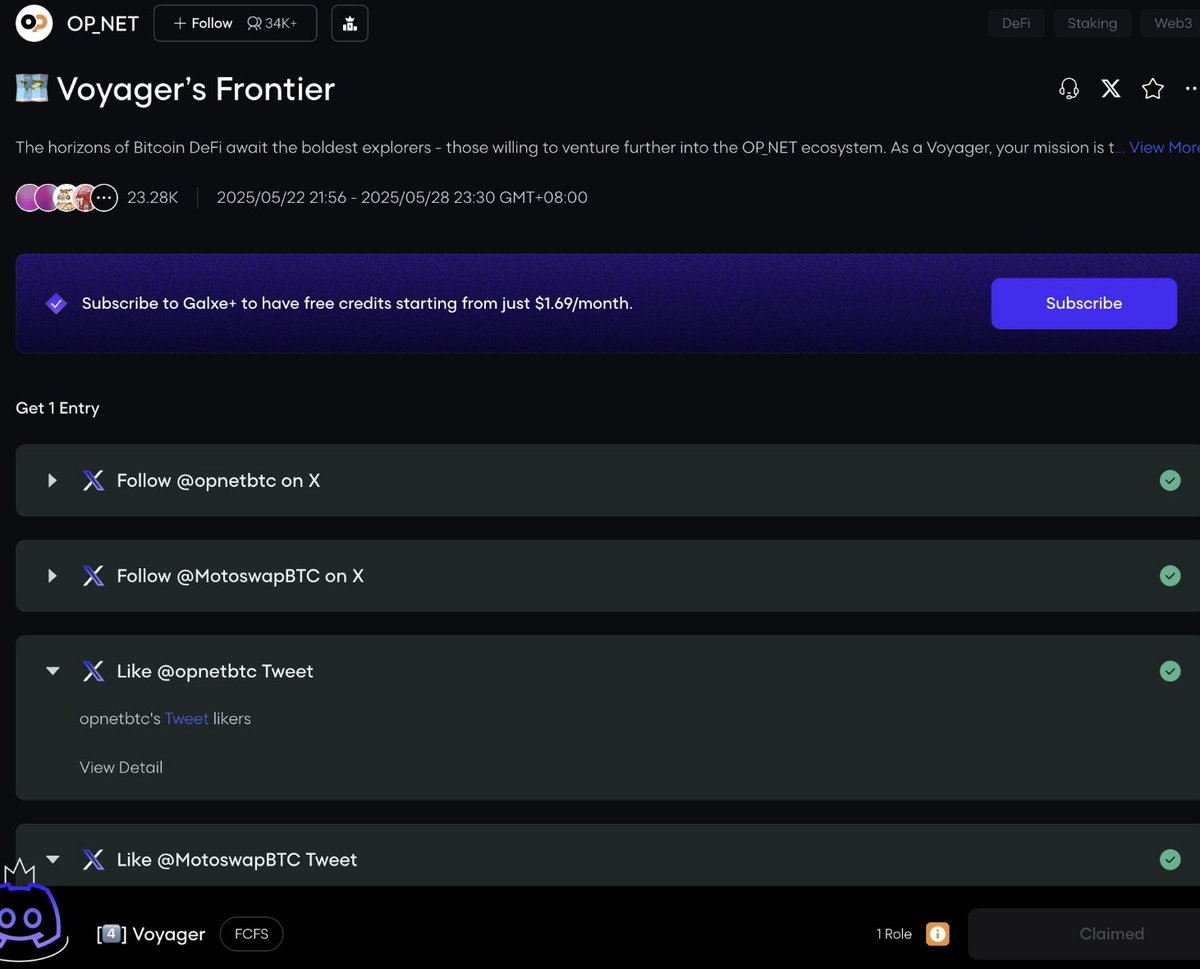Viewport: 1200px width, 969px height.
Task: Click the checkmark for Follow @opnetbtc task
Action: (1170, 481)
